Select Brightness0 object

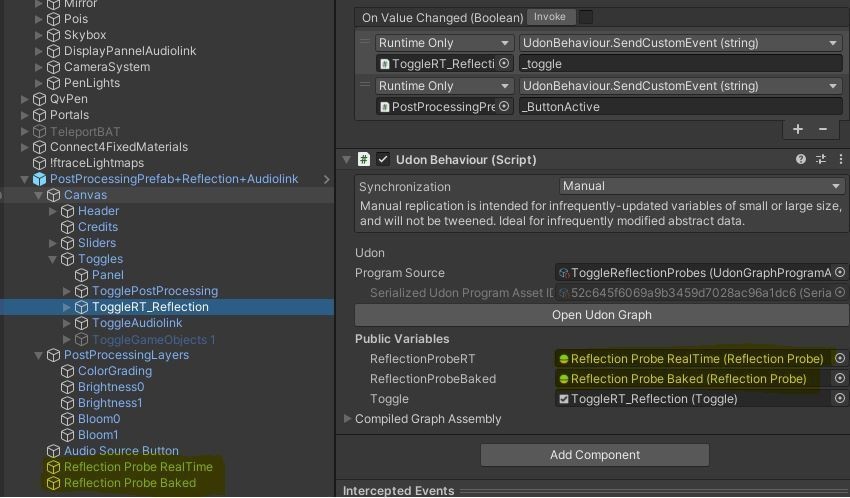tap(111, 387)
